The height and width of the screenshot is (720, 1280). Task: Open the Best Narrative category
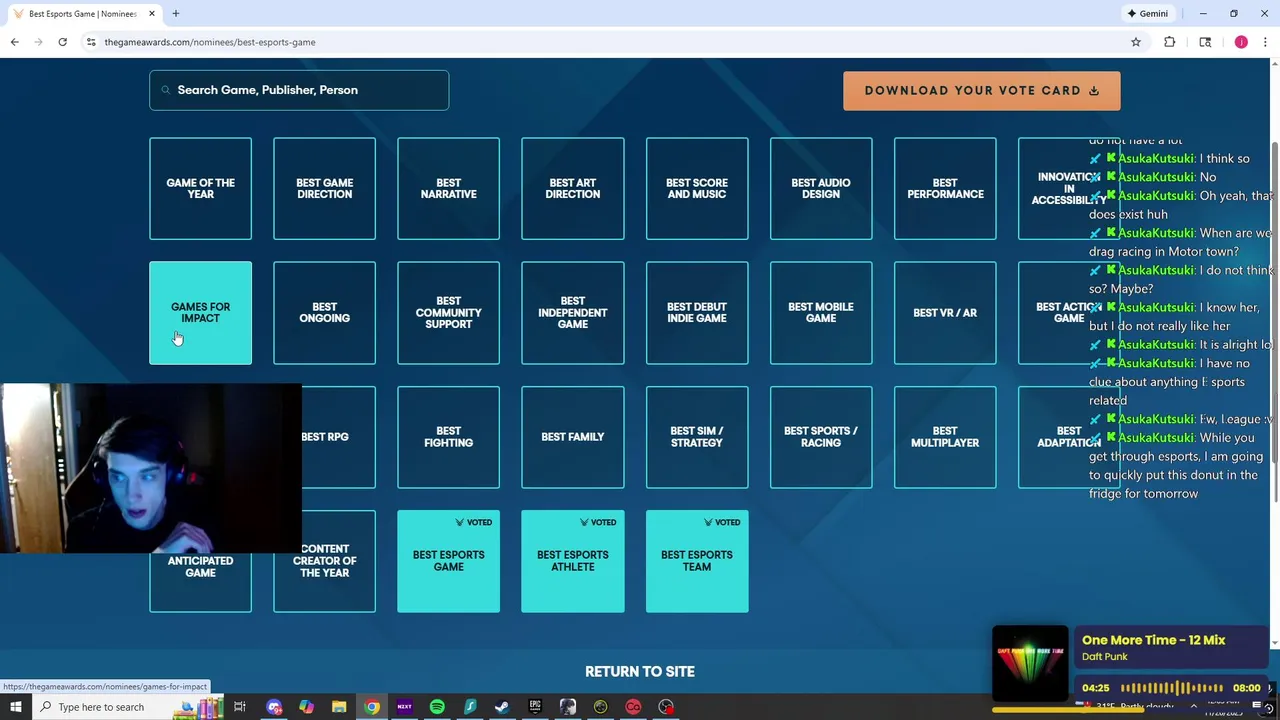pyautogui.click(x=448, y=189)
